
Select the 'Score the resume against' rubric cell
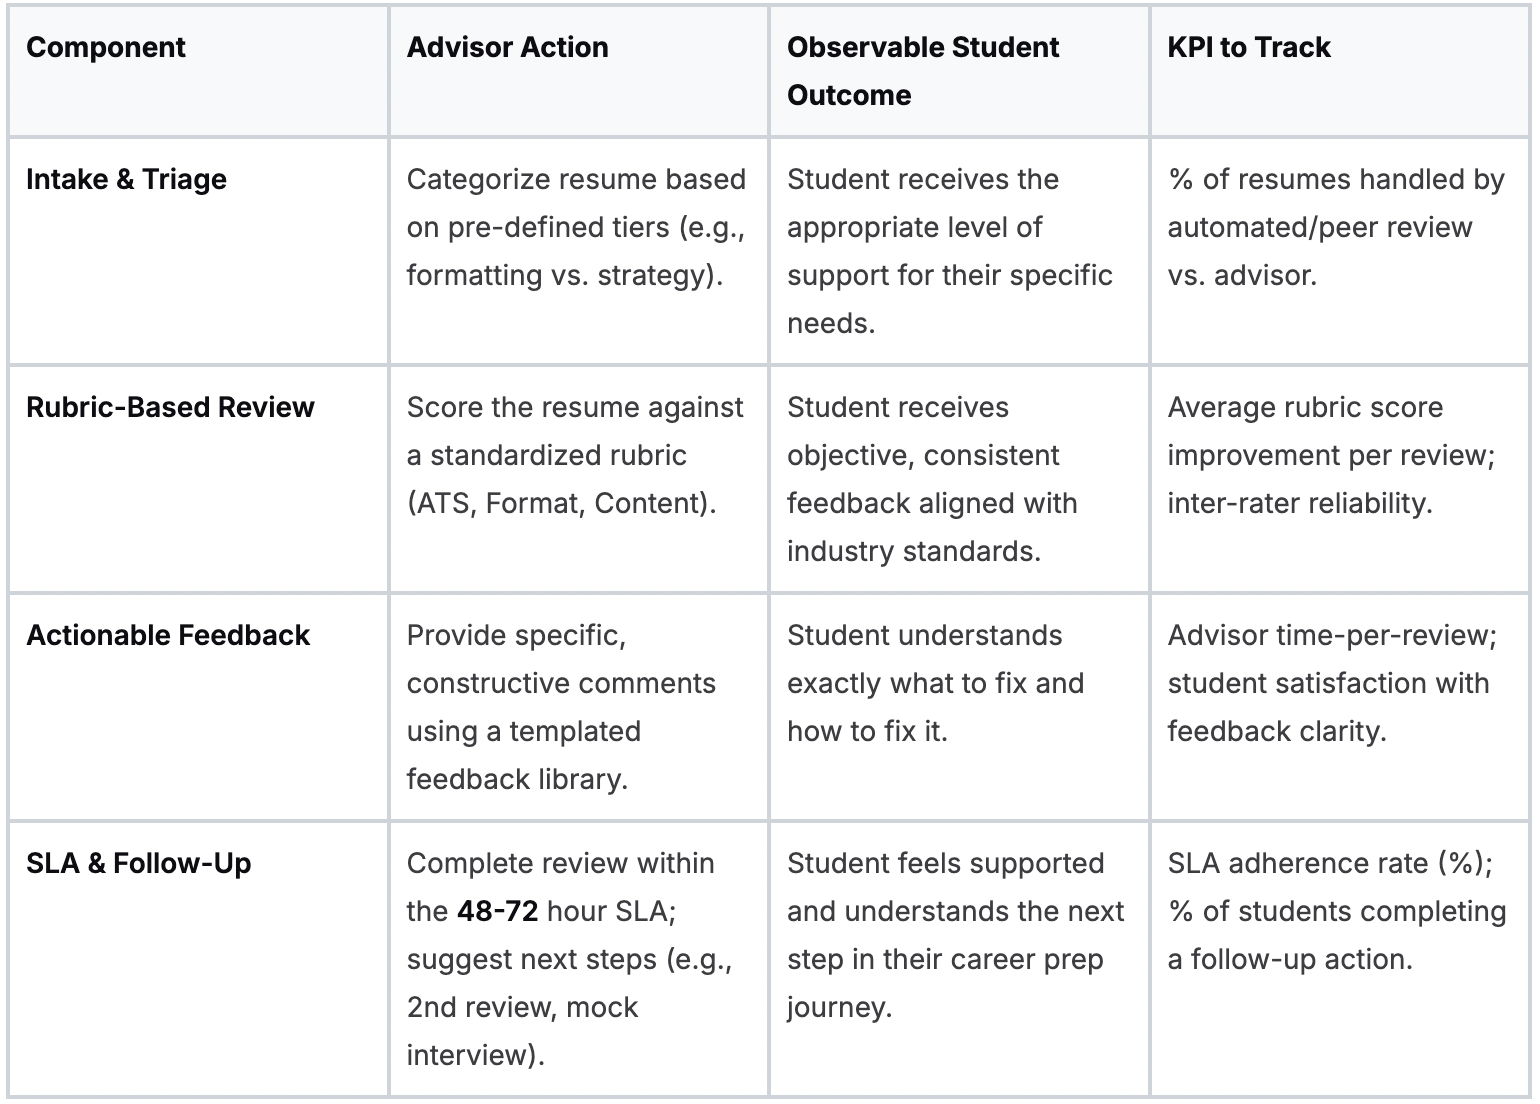tap(574, 455)
